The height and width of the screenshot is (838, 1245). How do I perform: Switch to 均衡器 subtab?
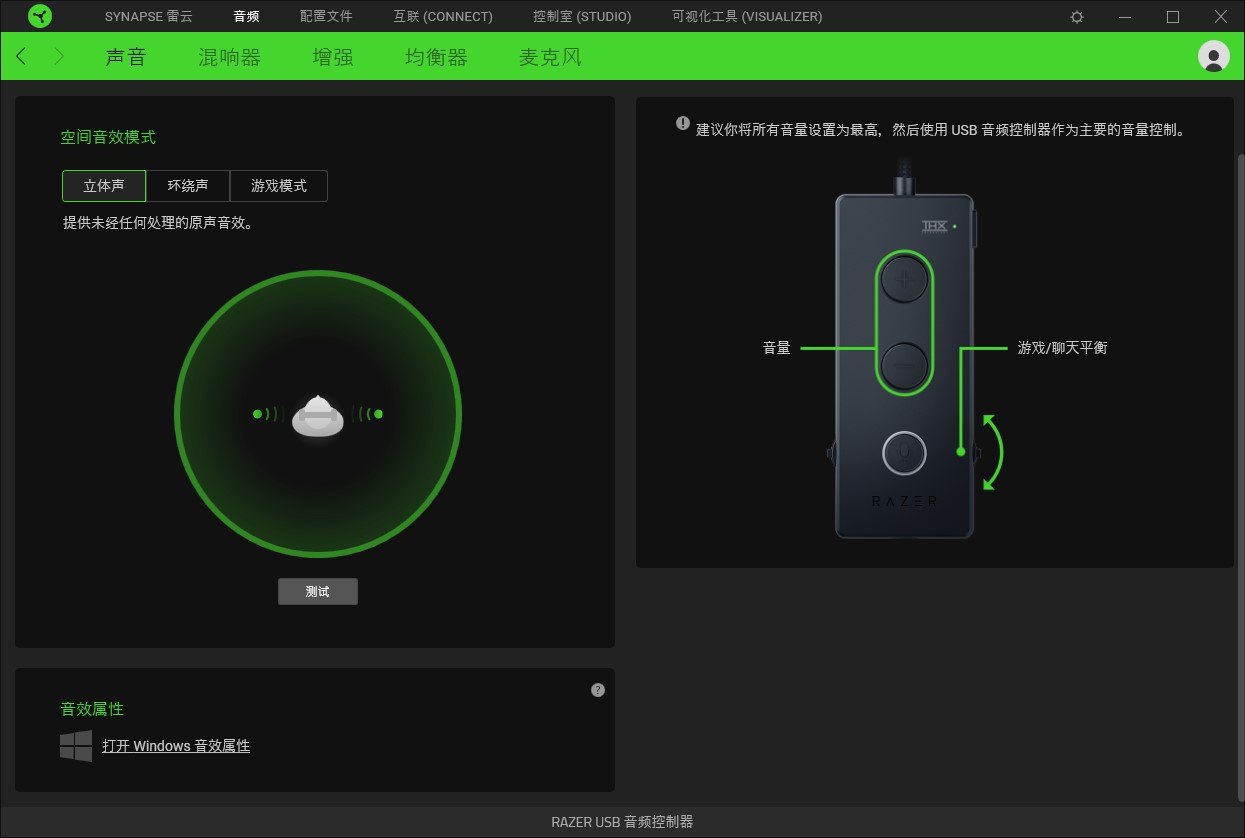coord(436,57)
